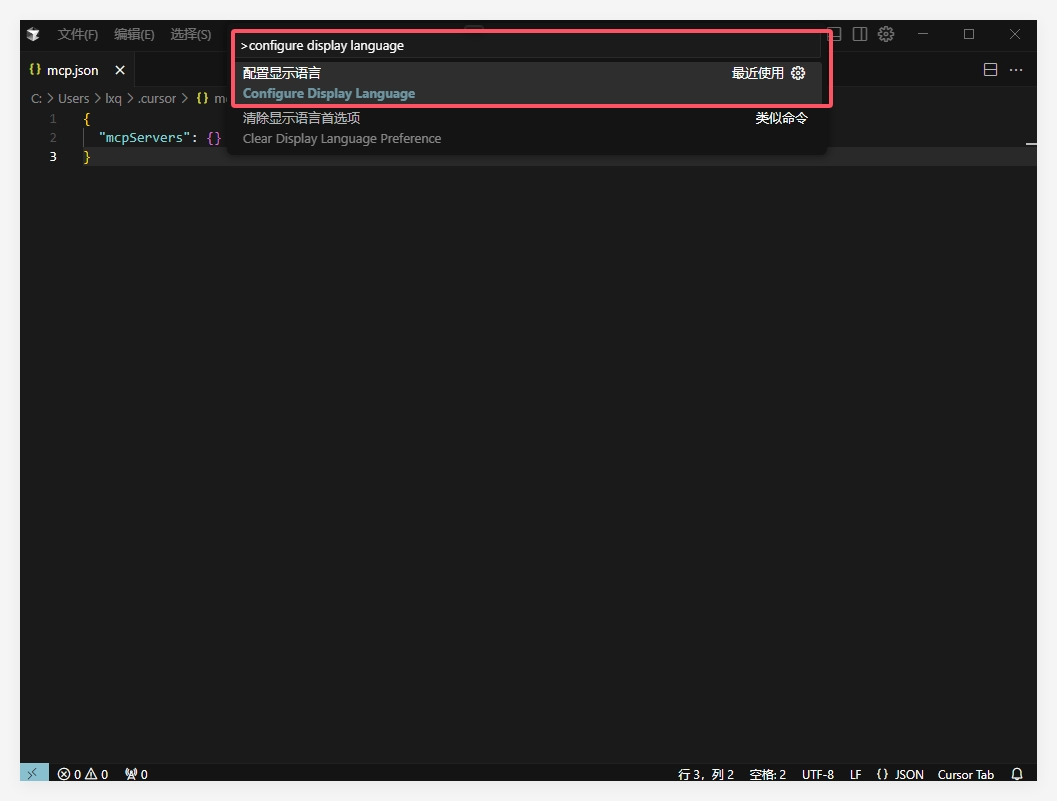
Task: Select JSON language mode in status bar
Action: tap(900, 774)
